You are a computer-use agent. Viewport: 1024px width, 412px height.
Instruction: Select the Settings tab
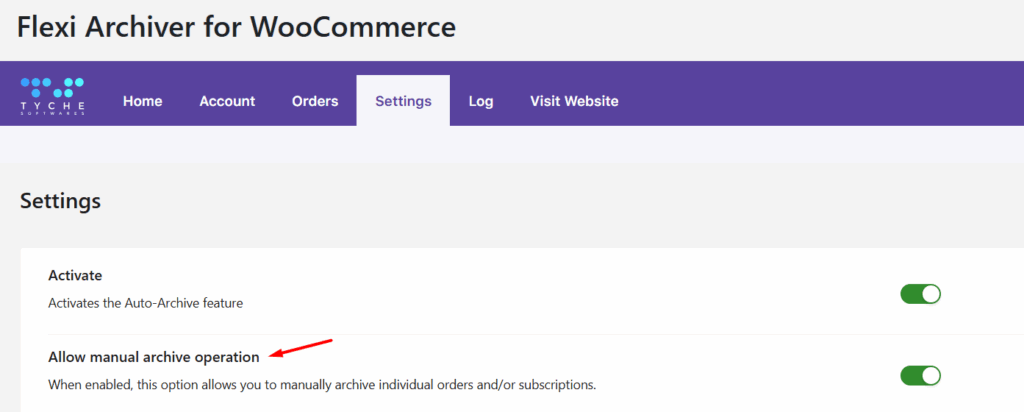coord(403,101)
